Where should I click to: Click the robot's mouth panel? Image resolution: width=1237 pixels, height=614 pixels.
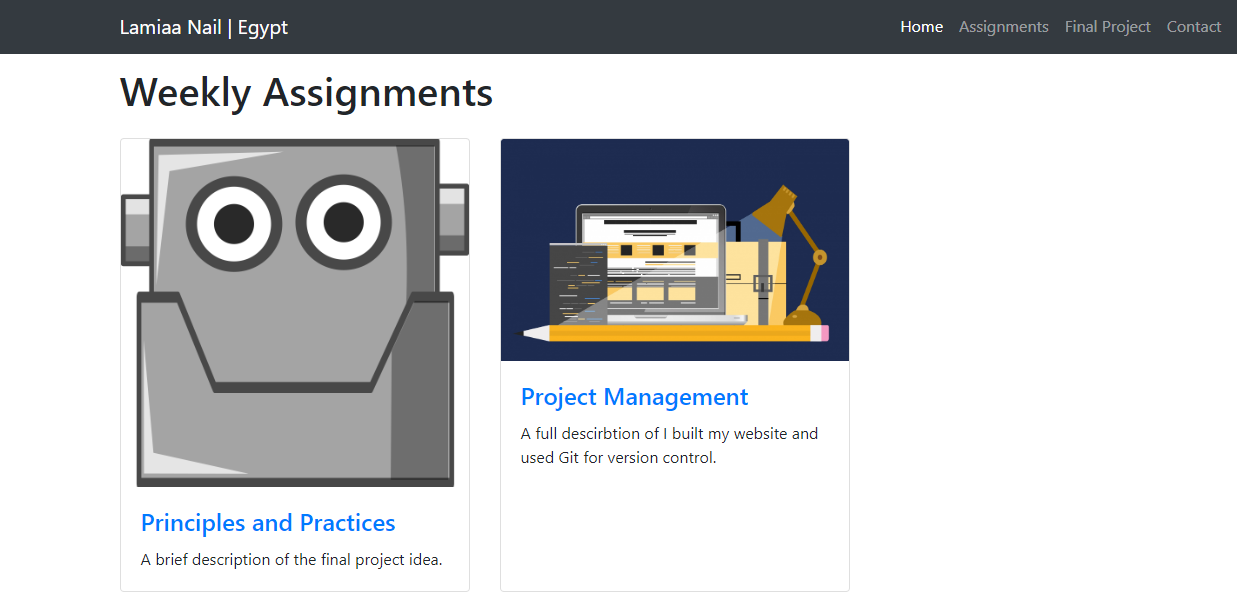click(295, 340)
